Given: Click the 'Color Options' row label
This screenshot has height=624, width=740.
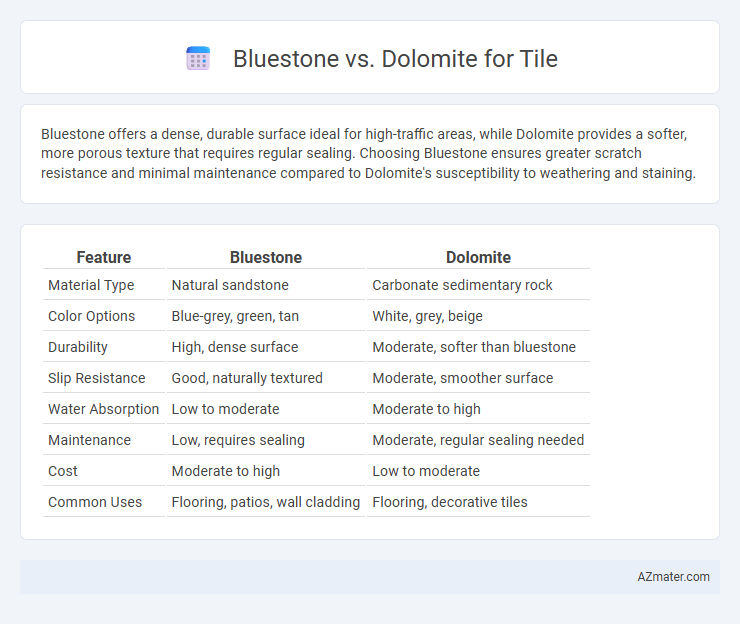Looking at the screenshot, I should pos(92,316).
